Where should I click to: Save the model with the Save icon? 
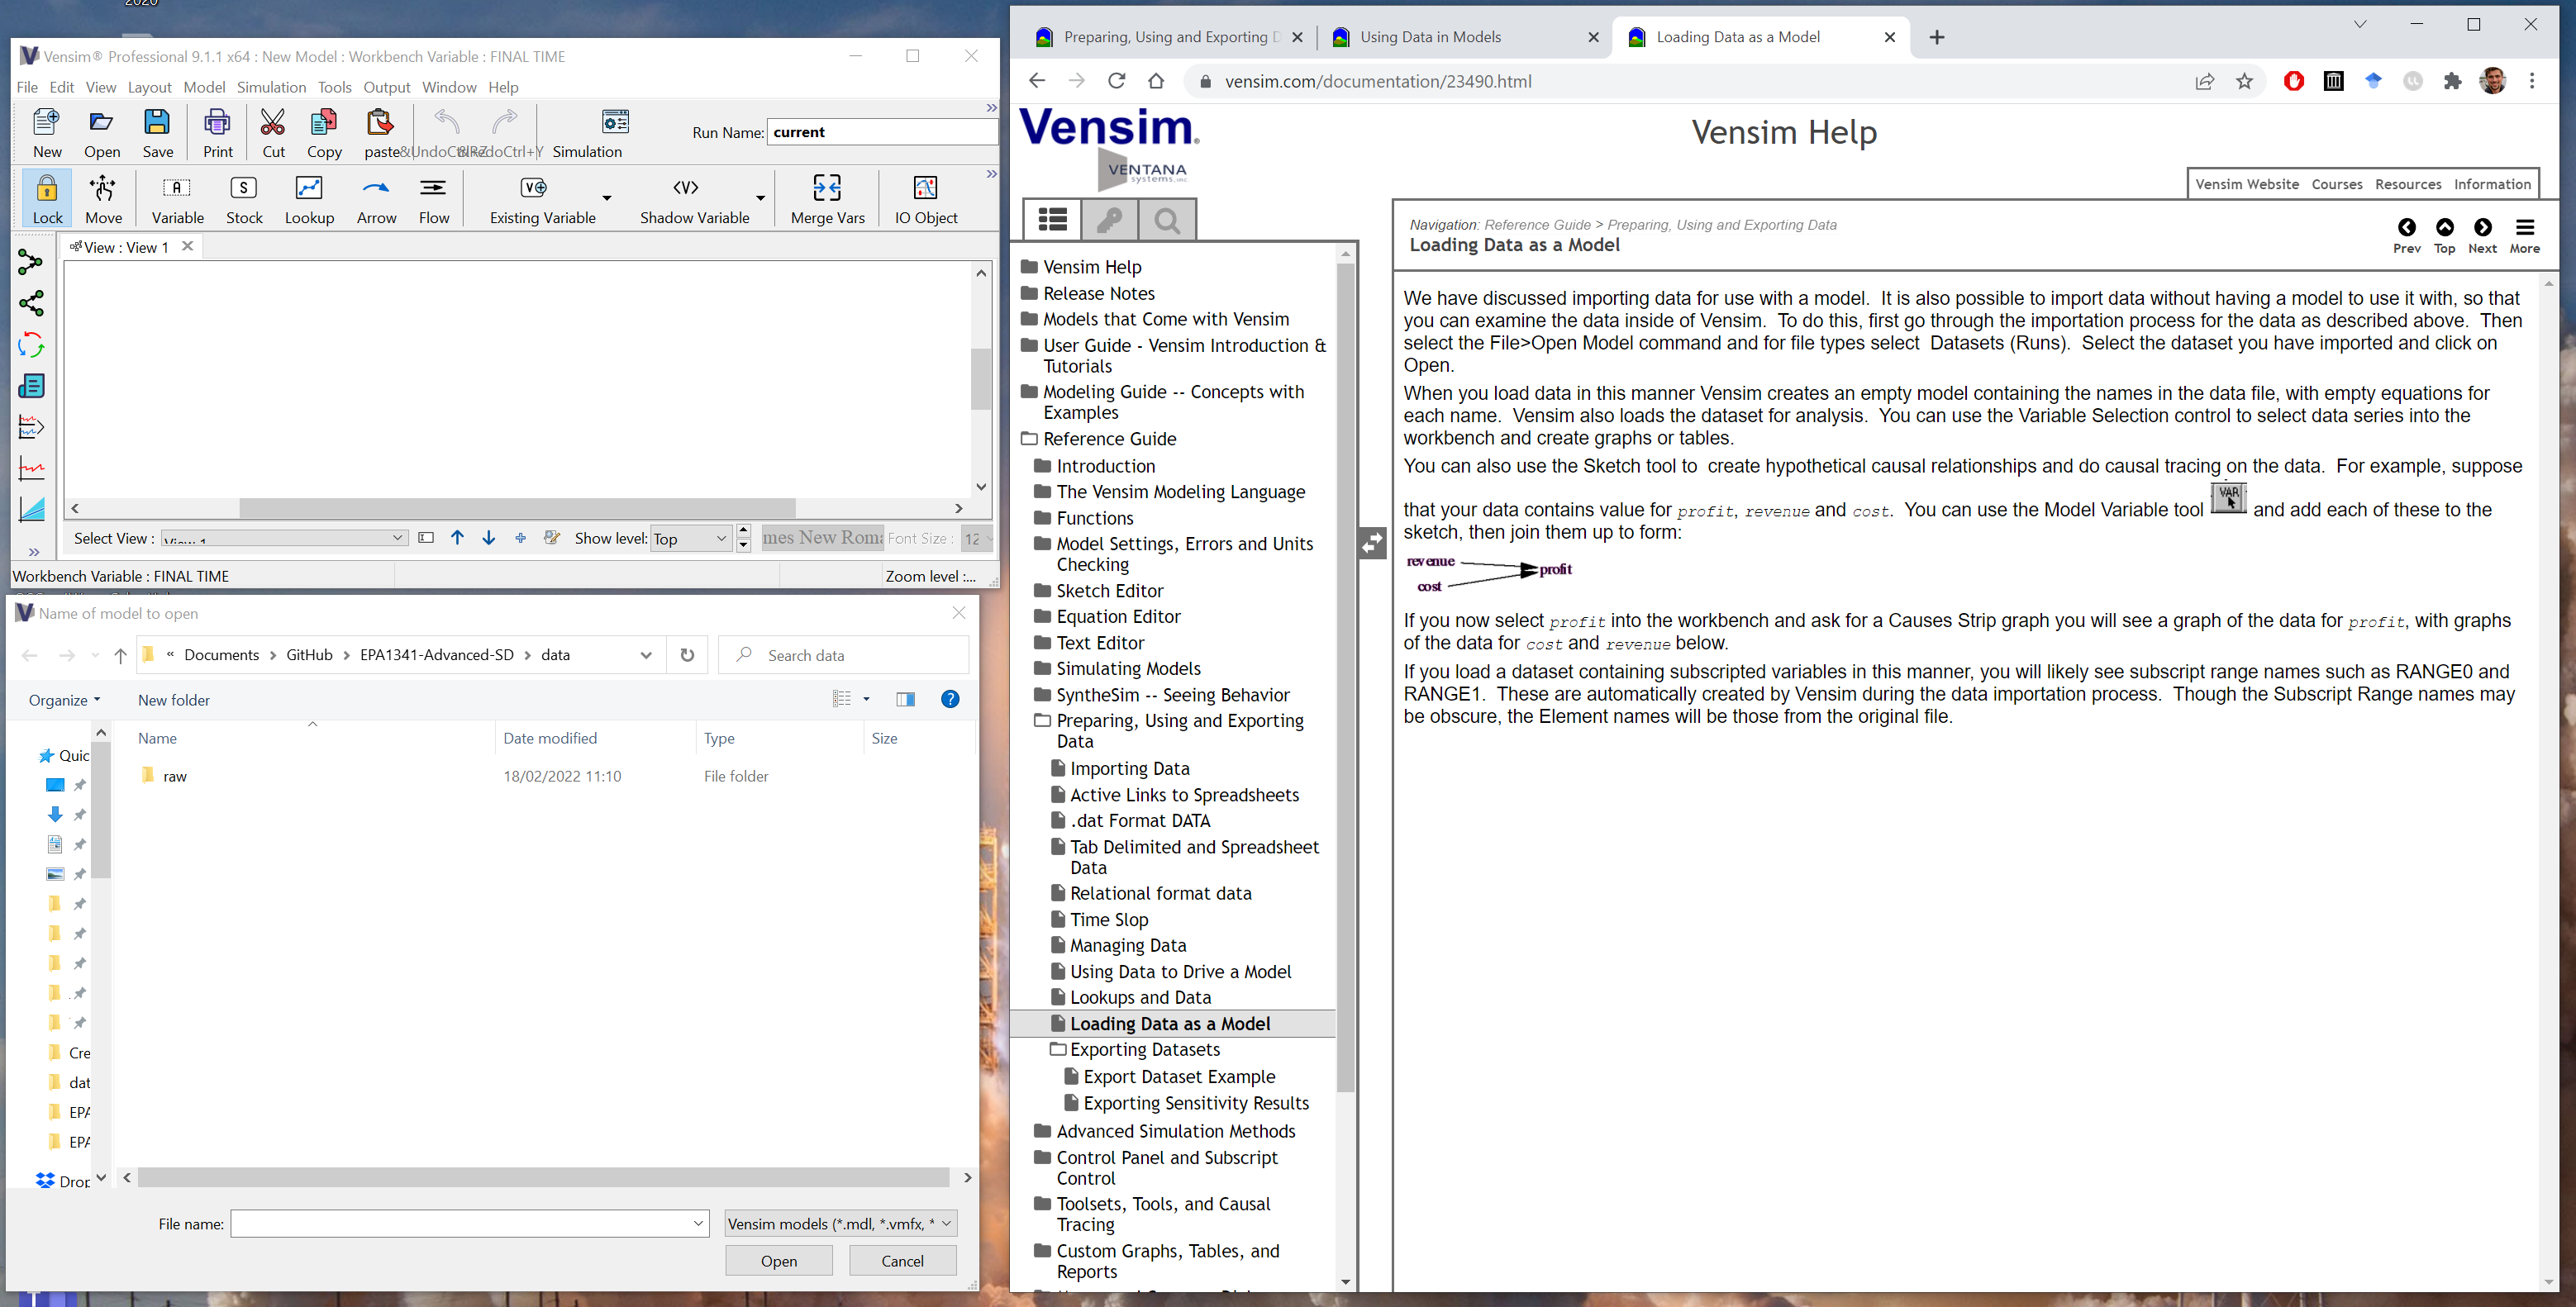click(x=158, y=132)
